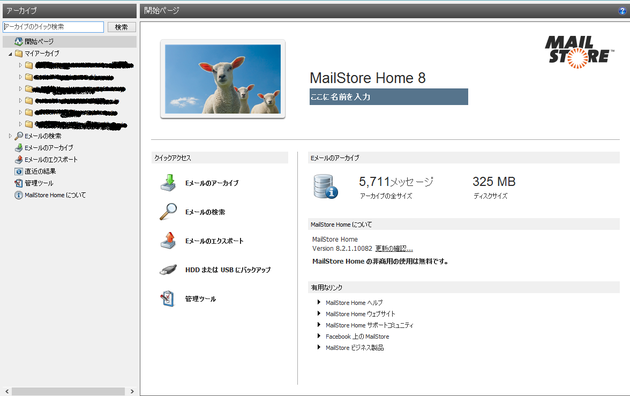Click the ここに名前を入力 name field

[389, 97]
